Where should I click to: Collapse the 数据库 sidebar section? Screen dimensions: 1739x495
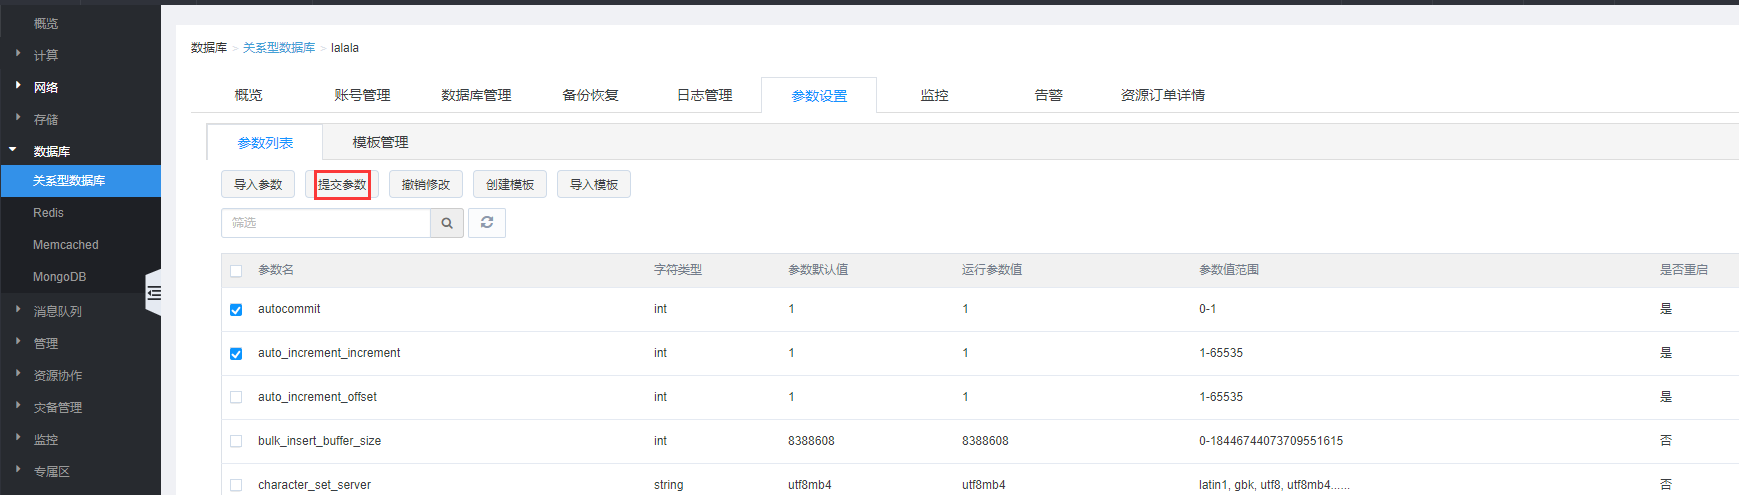coord(51,151)
